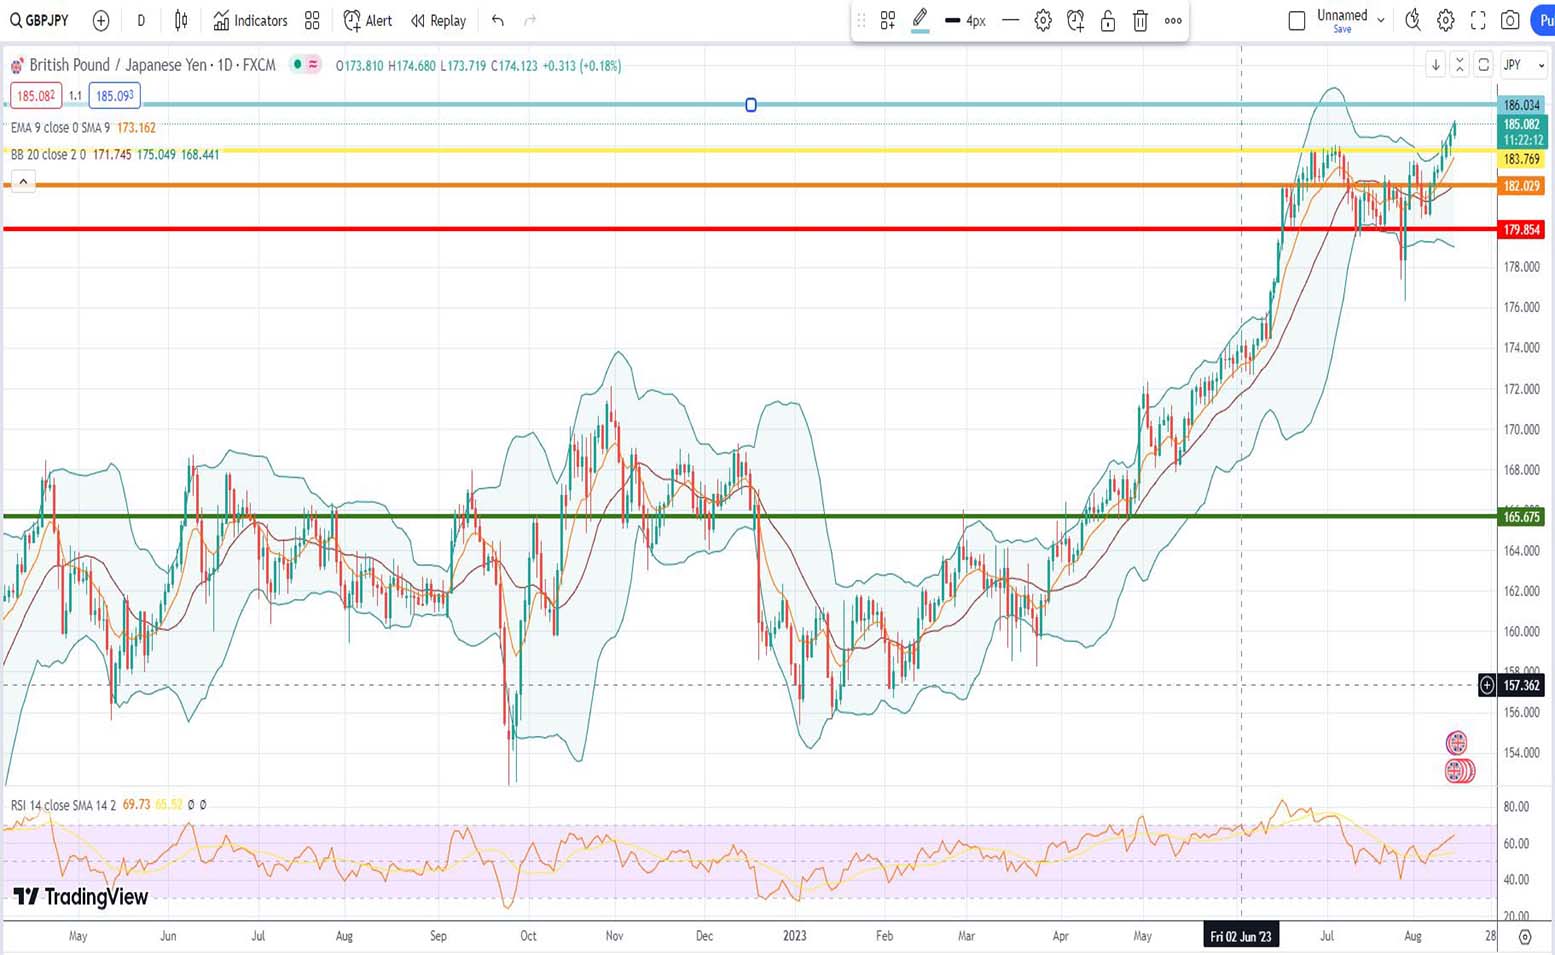Add alert on the selected drawing
Image resolution: width=1555 pixels, height=955 pixels.
pos(1076,20)
